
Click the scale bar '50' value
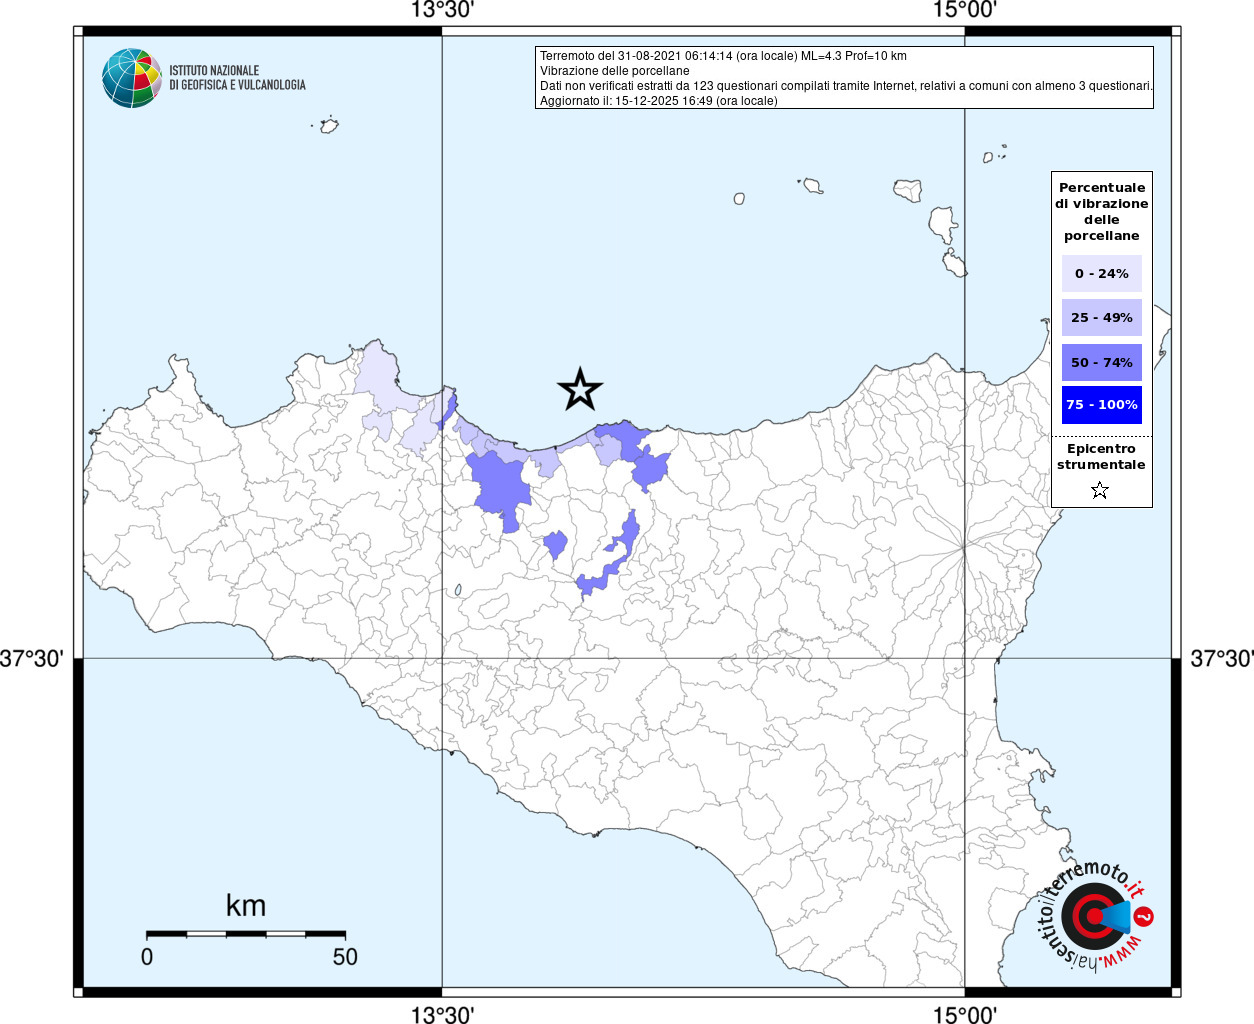tap(345, 957)
